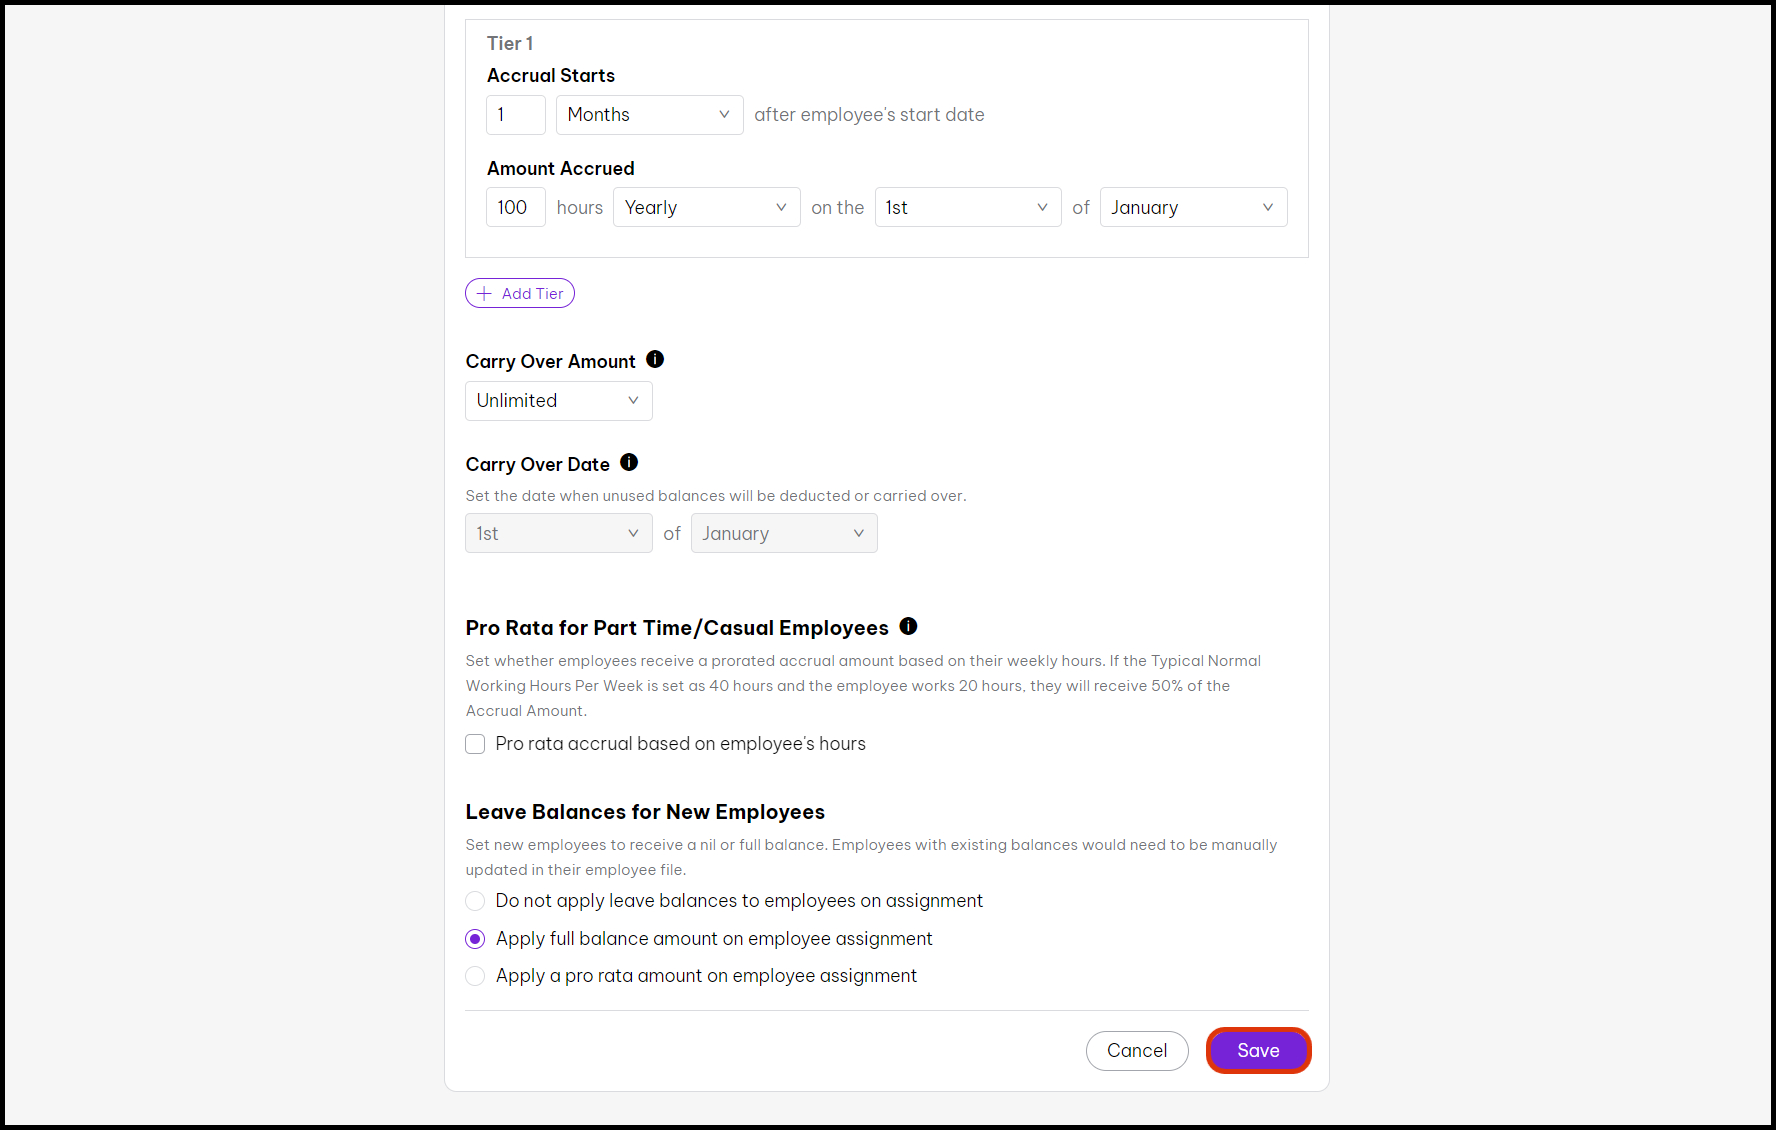The height and width of the screenshot is (1130, 1776).
Task: Click the Accrual Starts number field
Action: click(515, 115)
